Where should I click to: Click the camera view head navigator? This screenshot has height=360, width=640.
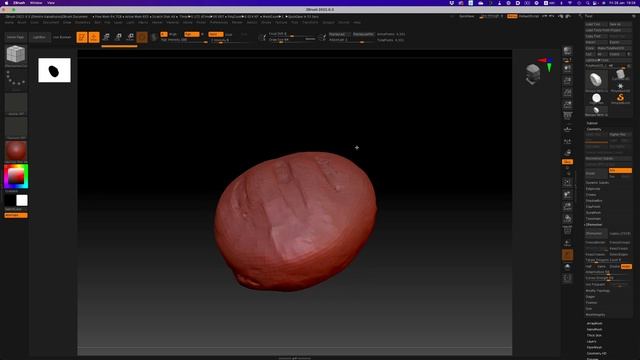[x=533, y=74]
